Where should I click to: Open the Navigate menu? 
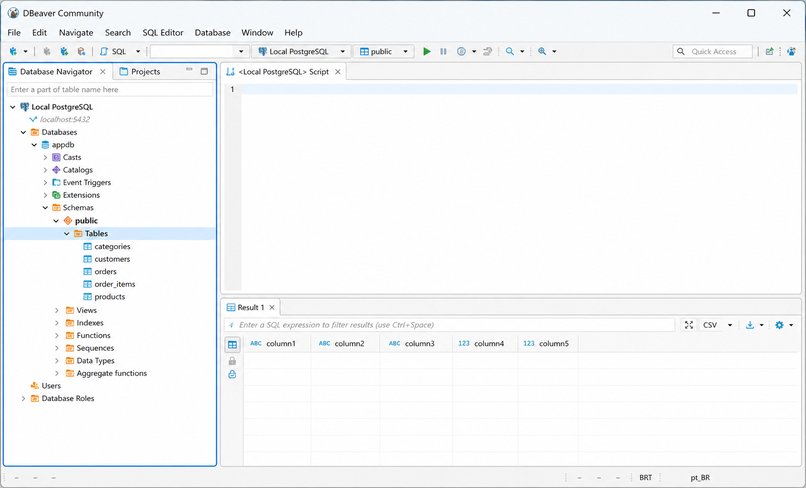(x=76, y=32)
